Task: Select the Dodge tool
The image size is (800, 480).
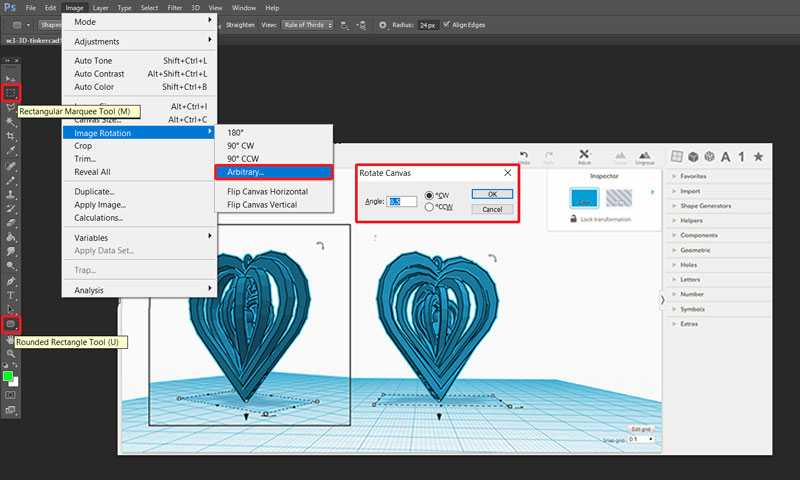Action: 11,266
